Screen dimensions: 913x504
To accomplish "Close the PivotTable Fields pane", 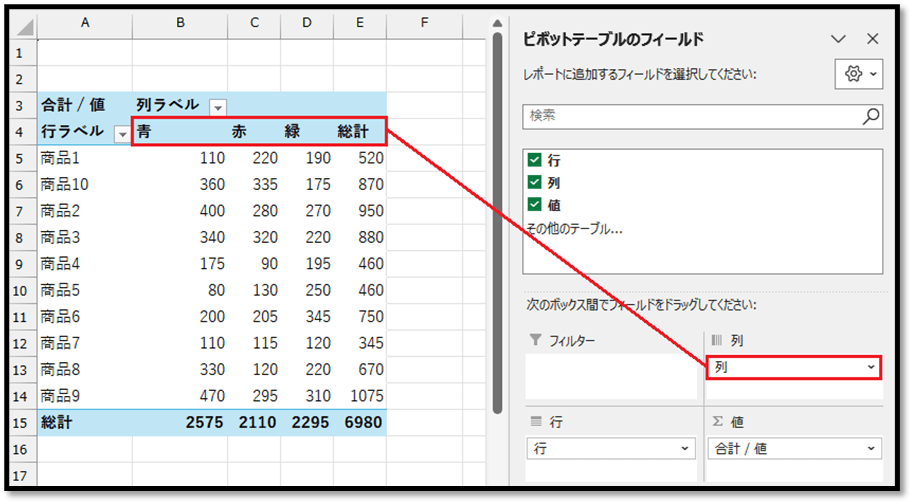I will (872, 40).
